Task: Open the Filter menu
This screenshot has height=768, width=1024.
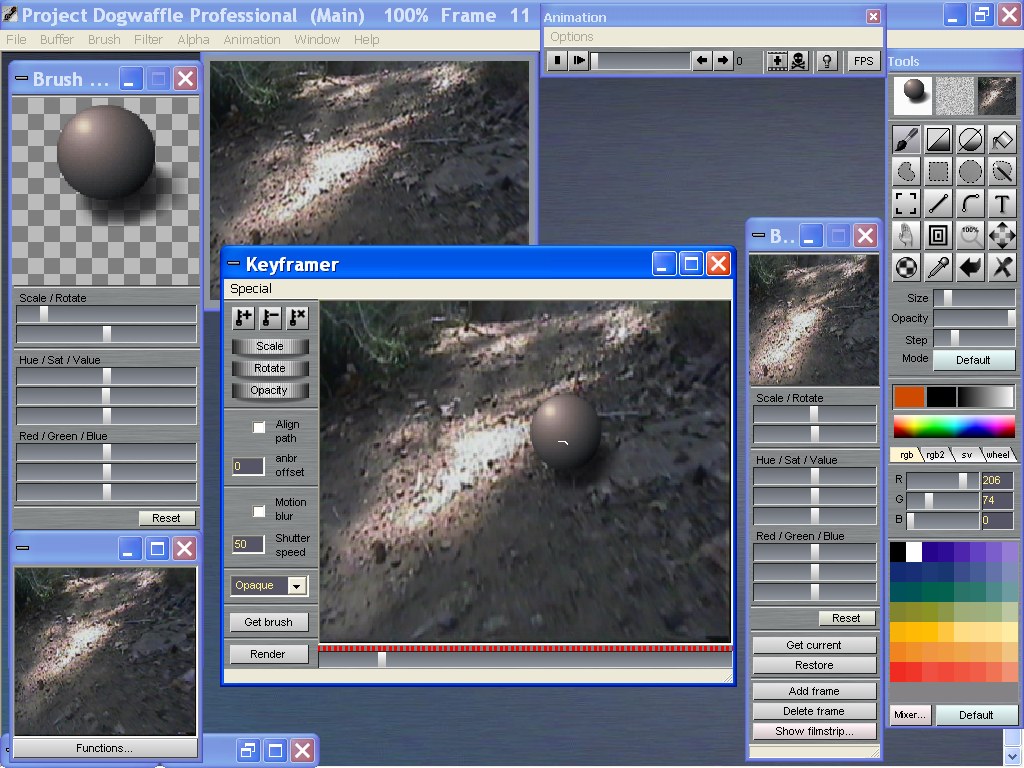Action: coord(148,39)
